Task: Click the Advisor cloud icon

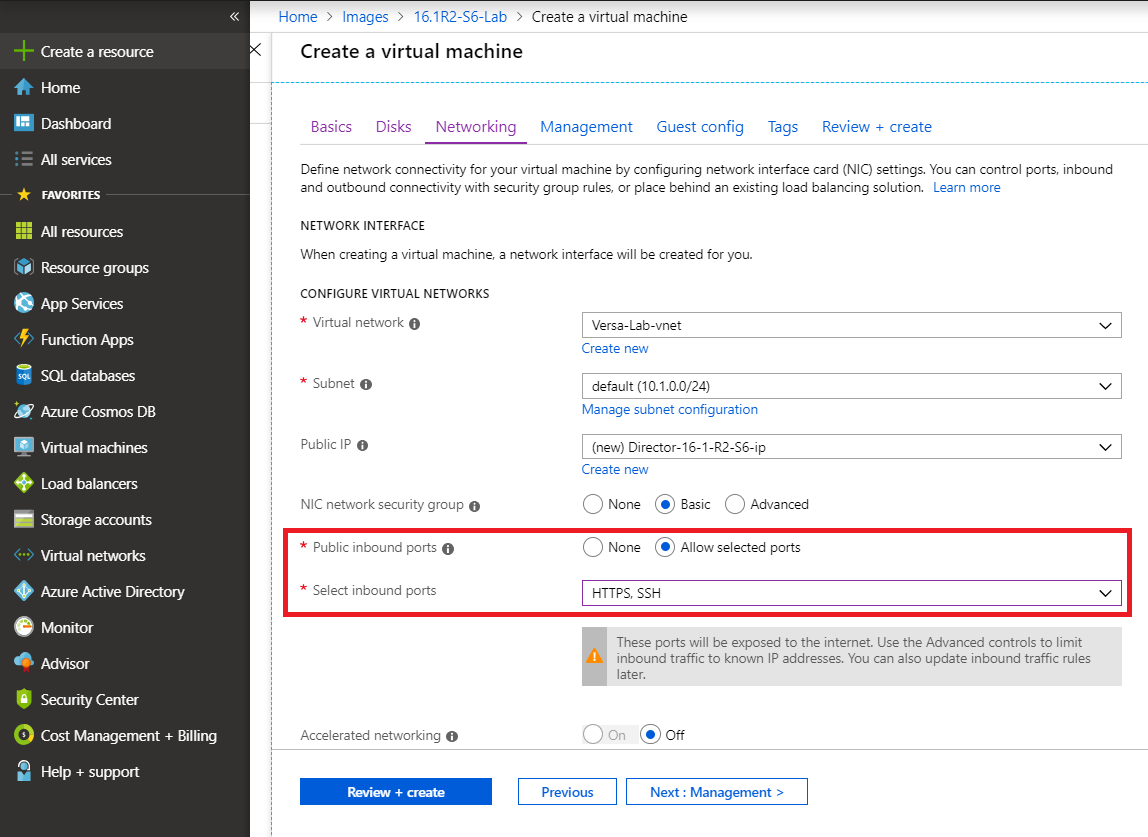Action: click(23, 663)
